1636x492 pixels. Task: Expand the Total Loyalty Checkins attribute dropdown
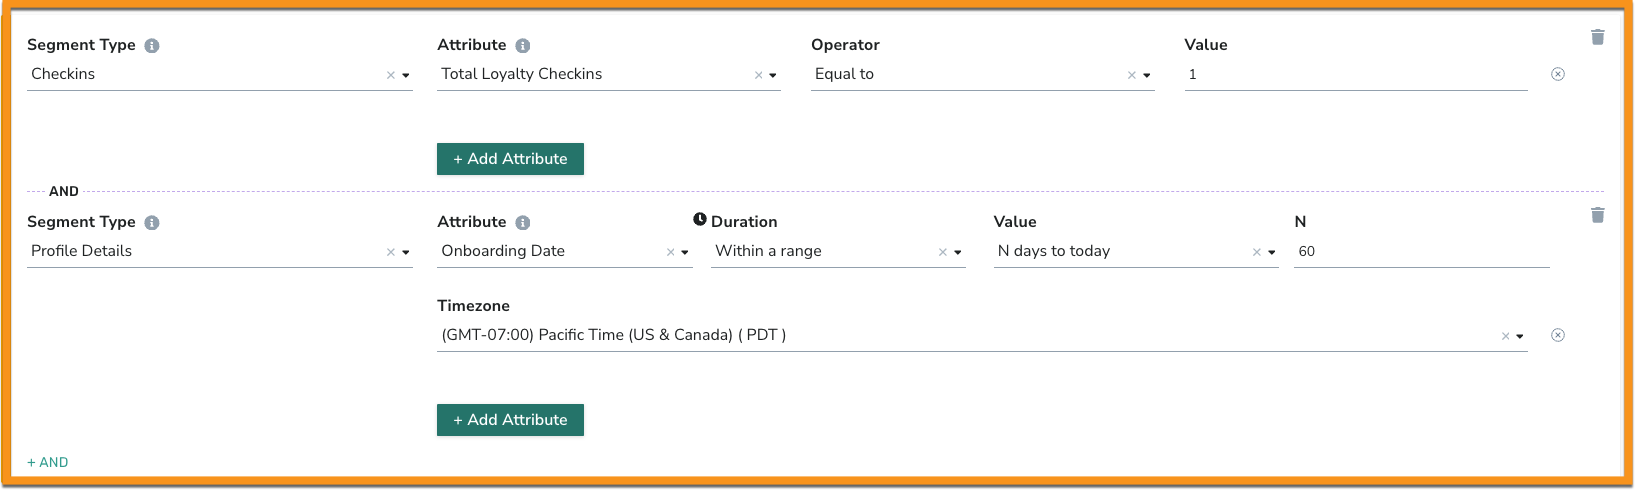773,75
